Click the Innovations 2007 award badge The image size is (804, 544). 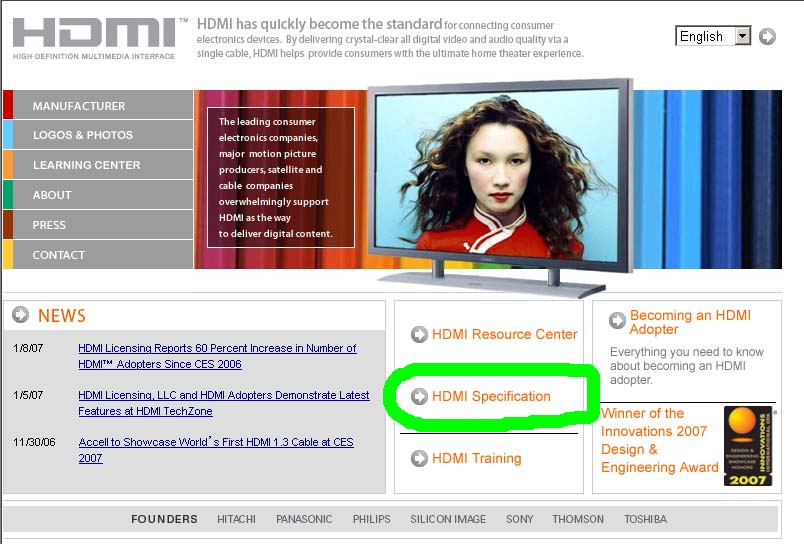[748, 446]
